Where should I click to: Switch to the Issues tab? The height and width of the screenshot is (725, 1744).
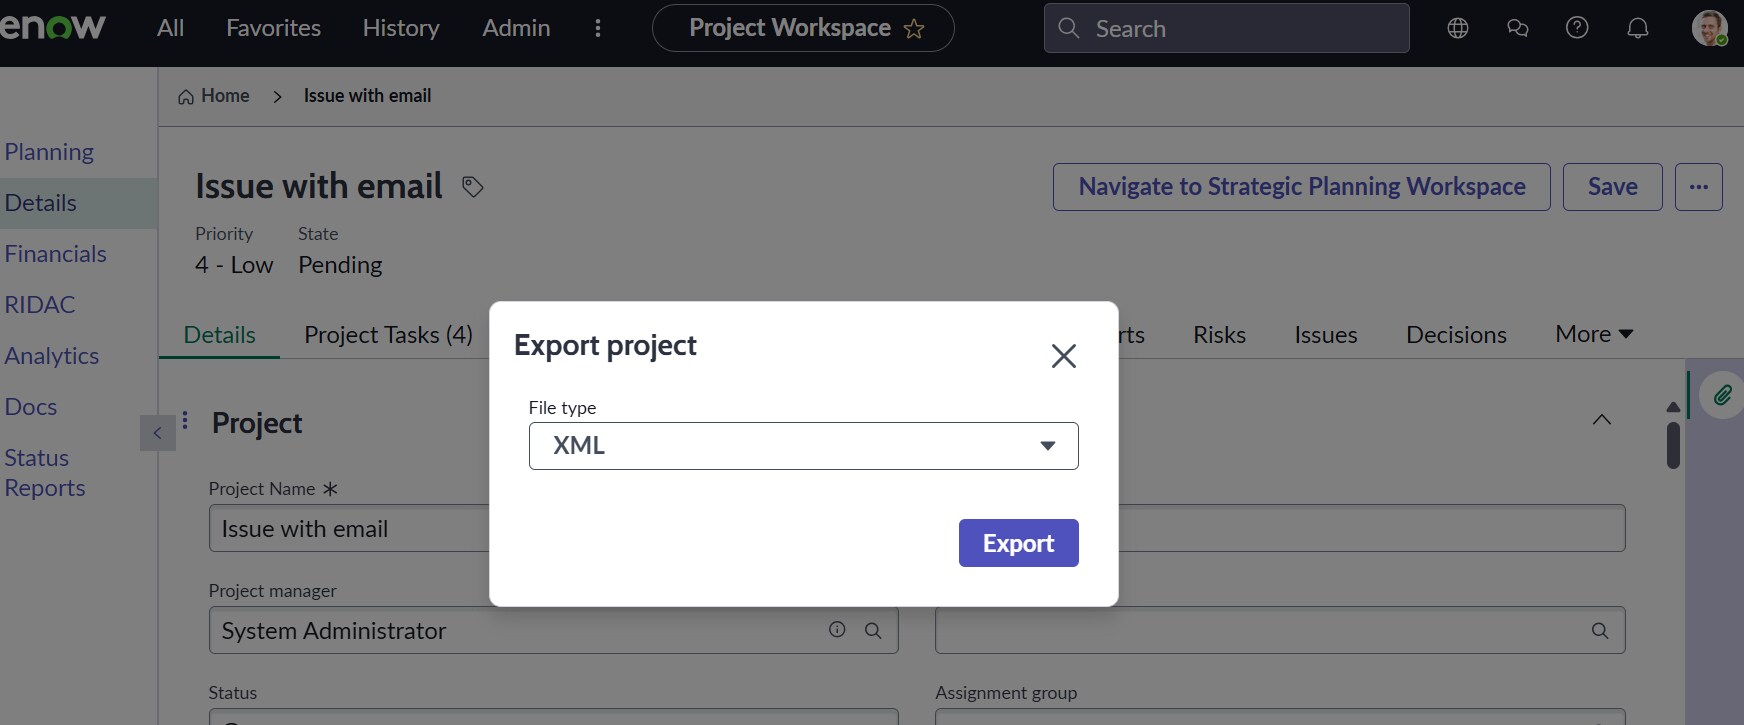pos(1326,335)
